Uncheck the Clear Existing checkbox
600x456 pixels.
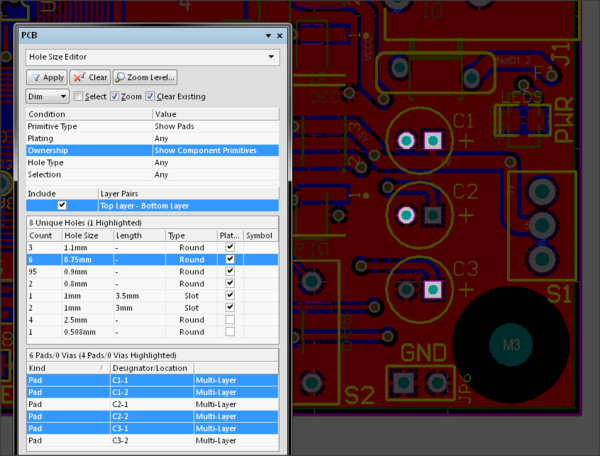(150, 97)
